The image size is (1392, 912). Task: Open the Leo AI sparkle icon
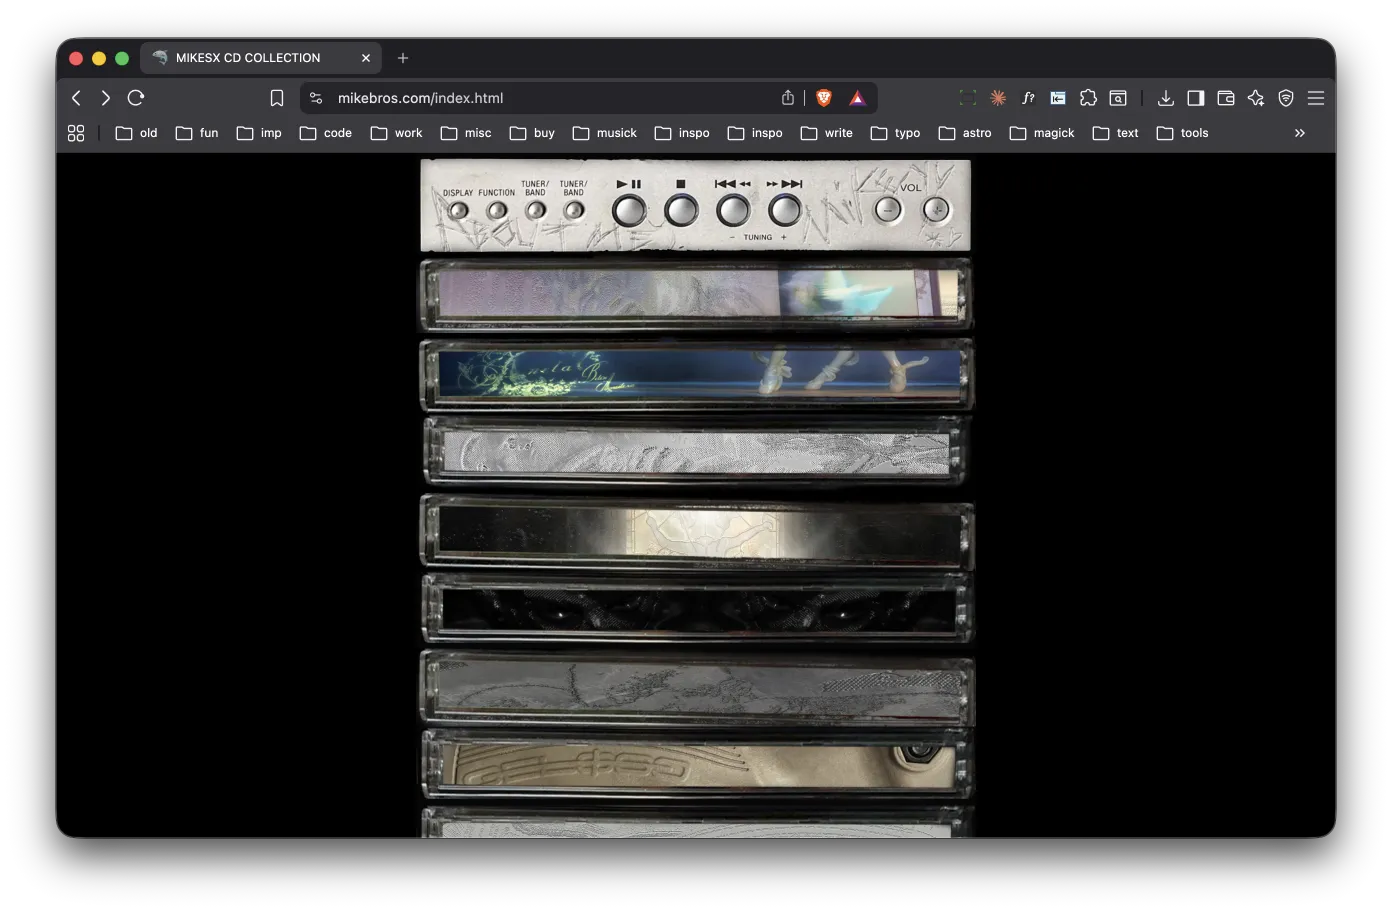click(x=1256, y=98)
